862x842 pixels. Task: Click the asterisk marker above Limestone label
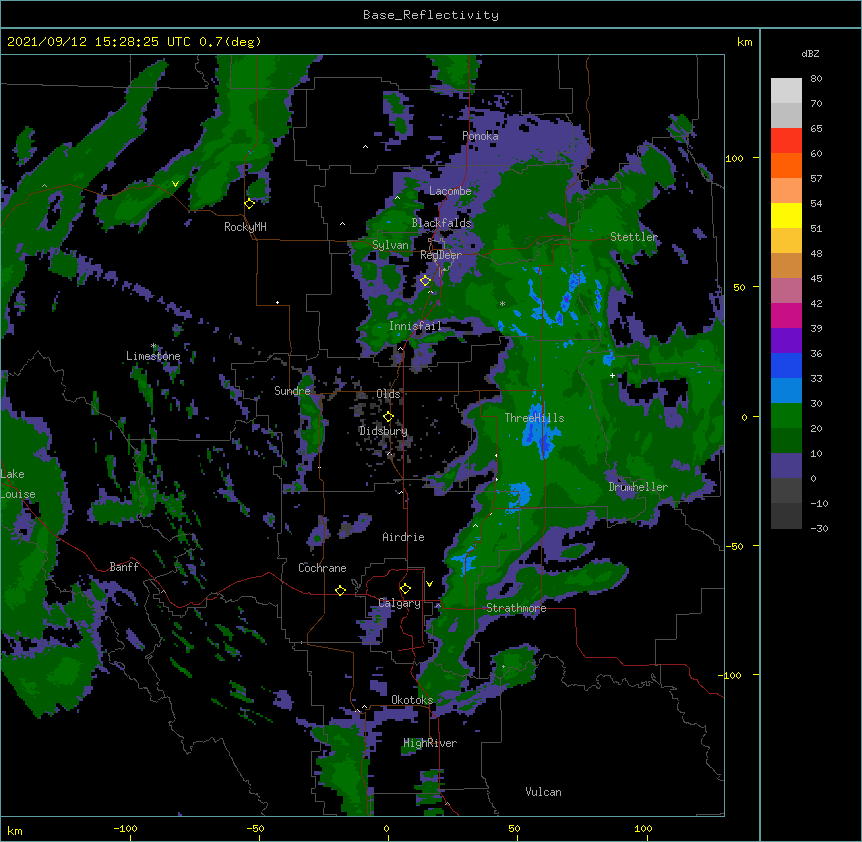tap(153, 346)
